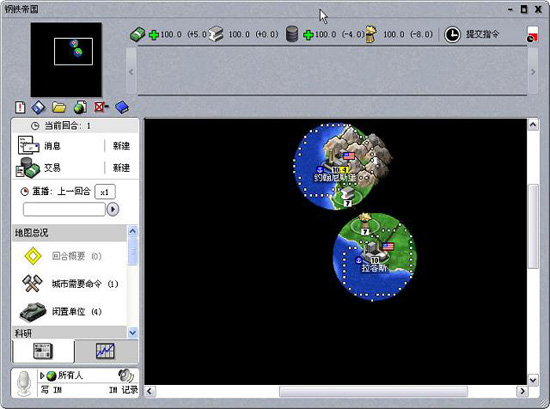Switch to the chart statistics tab
Screen dimensions: 550x409
coord(106,351)
